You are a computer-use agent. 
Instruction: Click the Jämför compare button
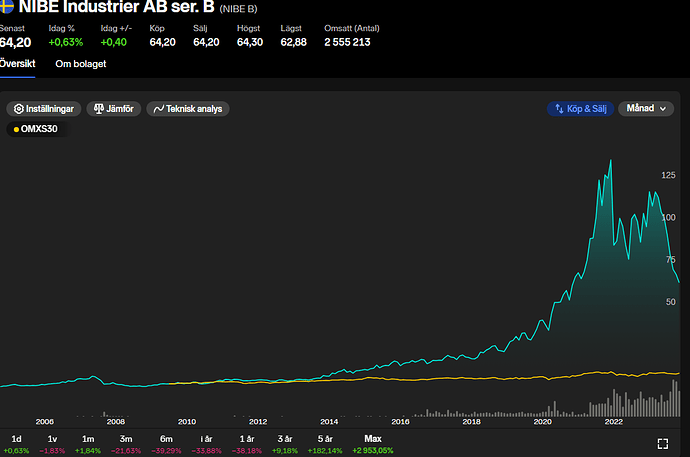[114, 108]
